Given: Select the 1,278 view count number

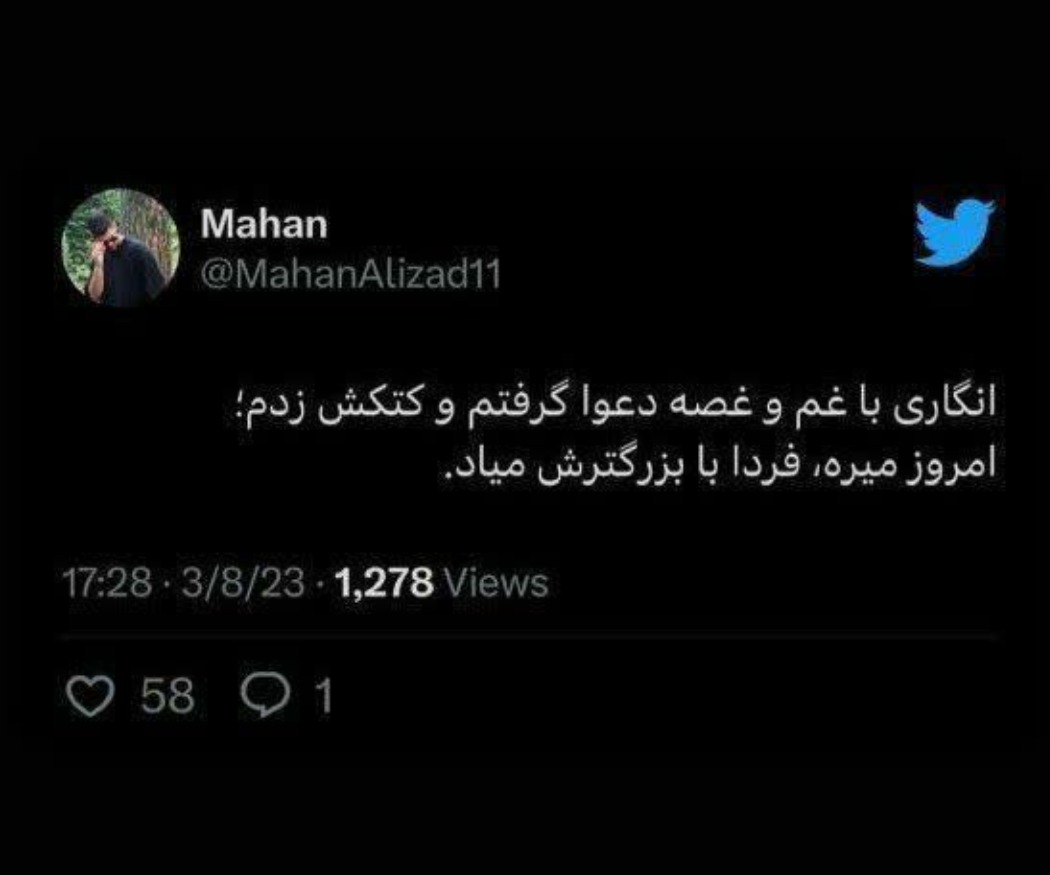Looking at the screenshot, I should tap(384, 583).
